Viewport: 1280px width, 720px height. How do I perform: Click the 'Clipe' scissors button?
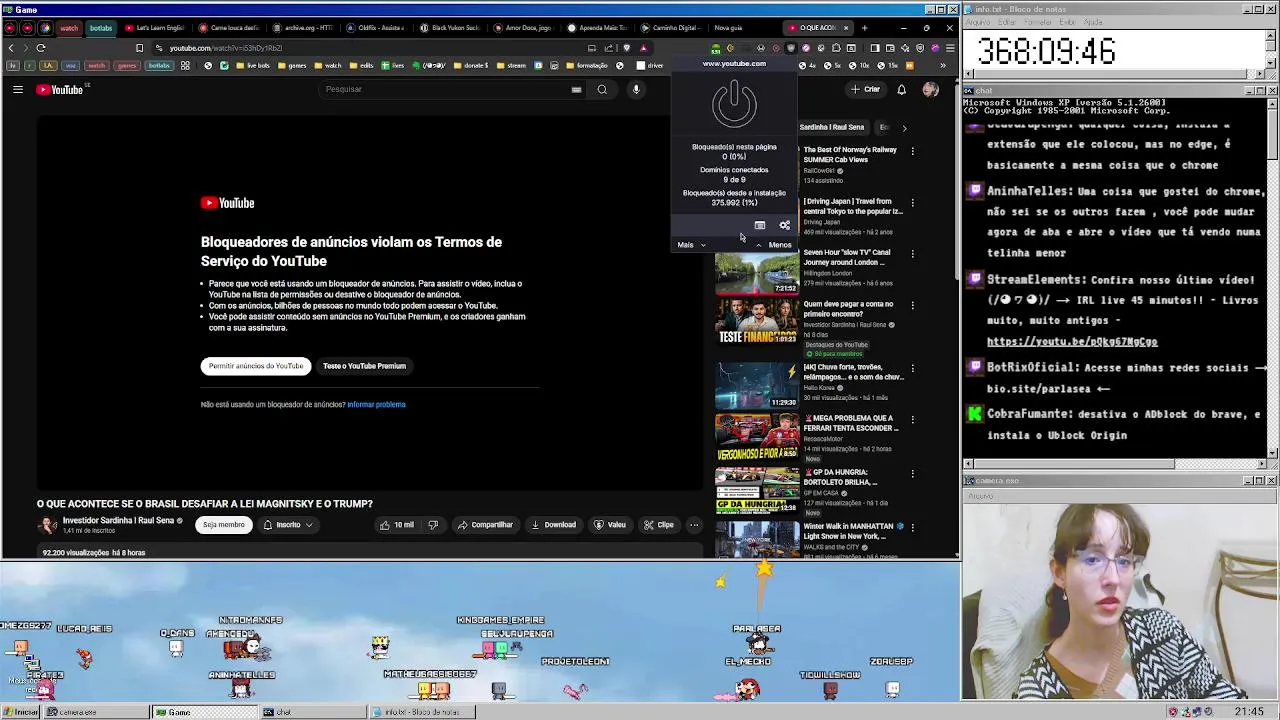(x=659, y=525)
